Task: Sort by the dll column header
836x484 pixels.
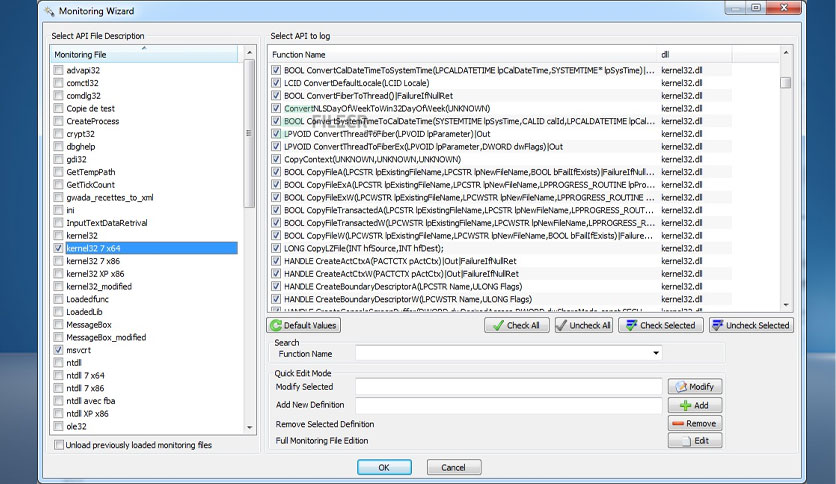Action: point(695,54)
